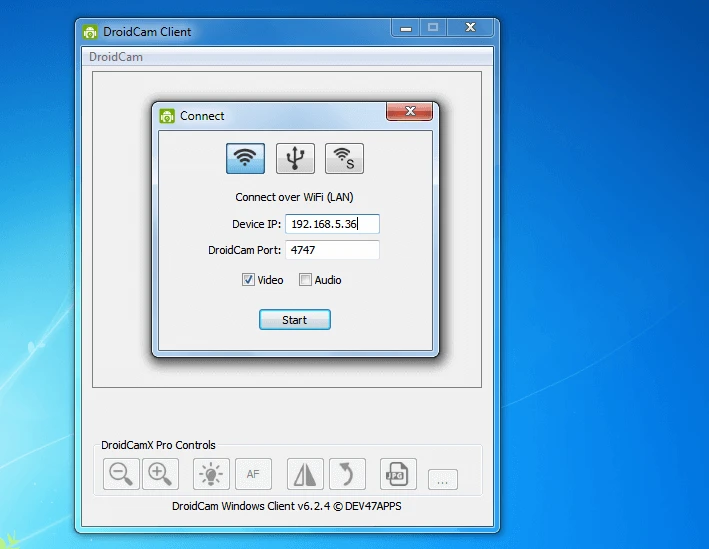This screenshot has width=709, height=549.
Task: Trigger autofocus with the AF button
Action: tap(253, 474)
